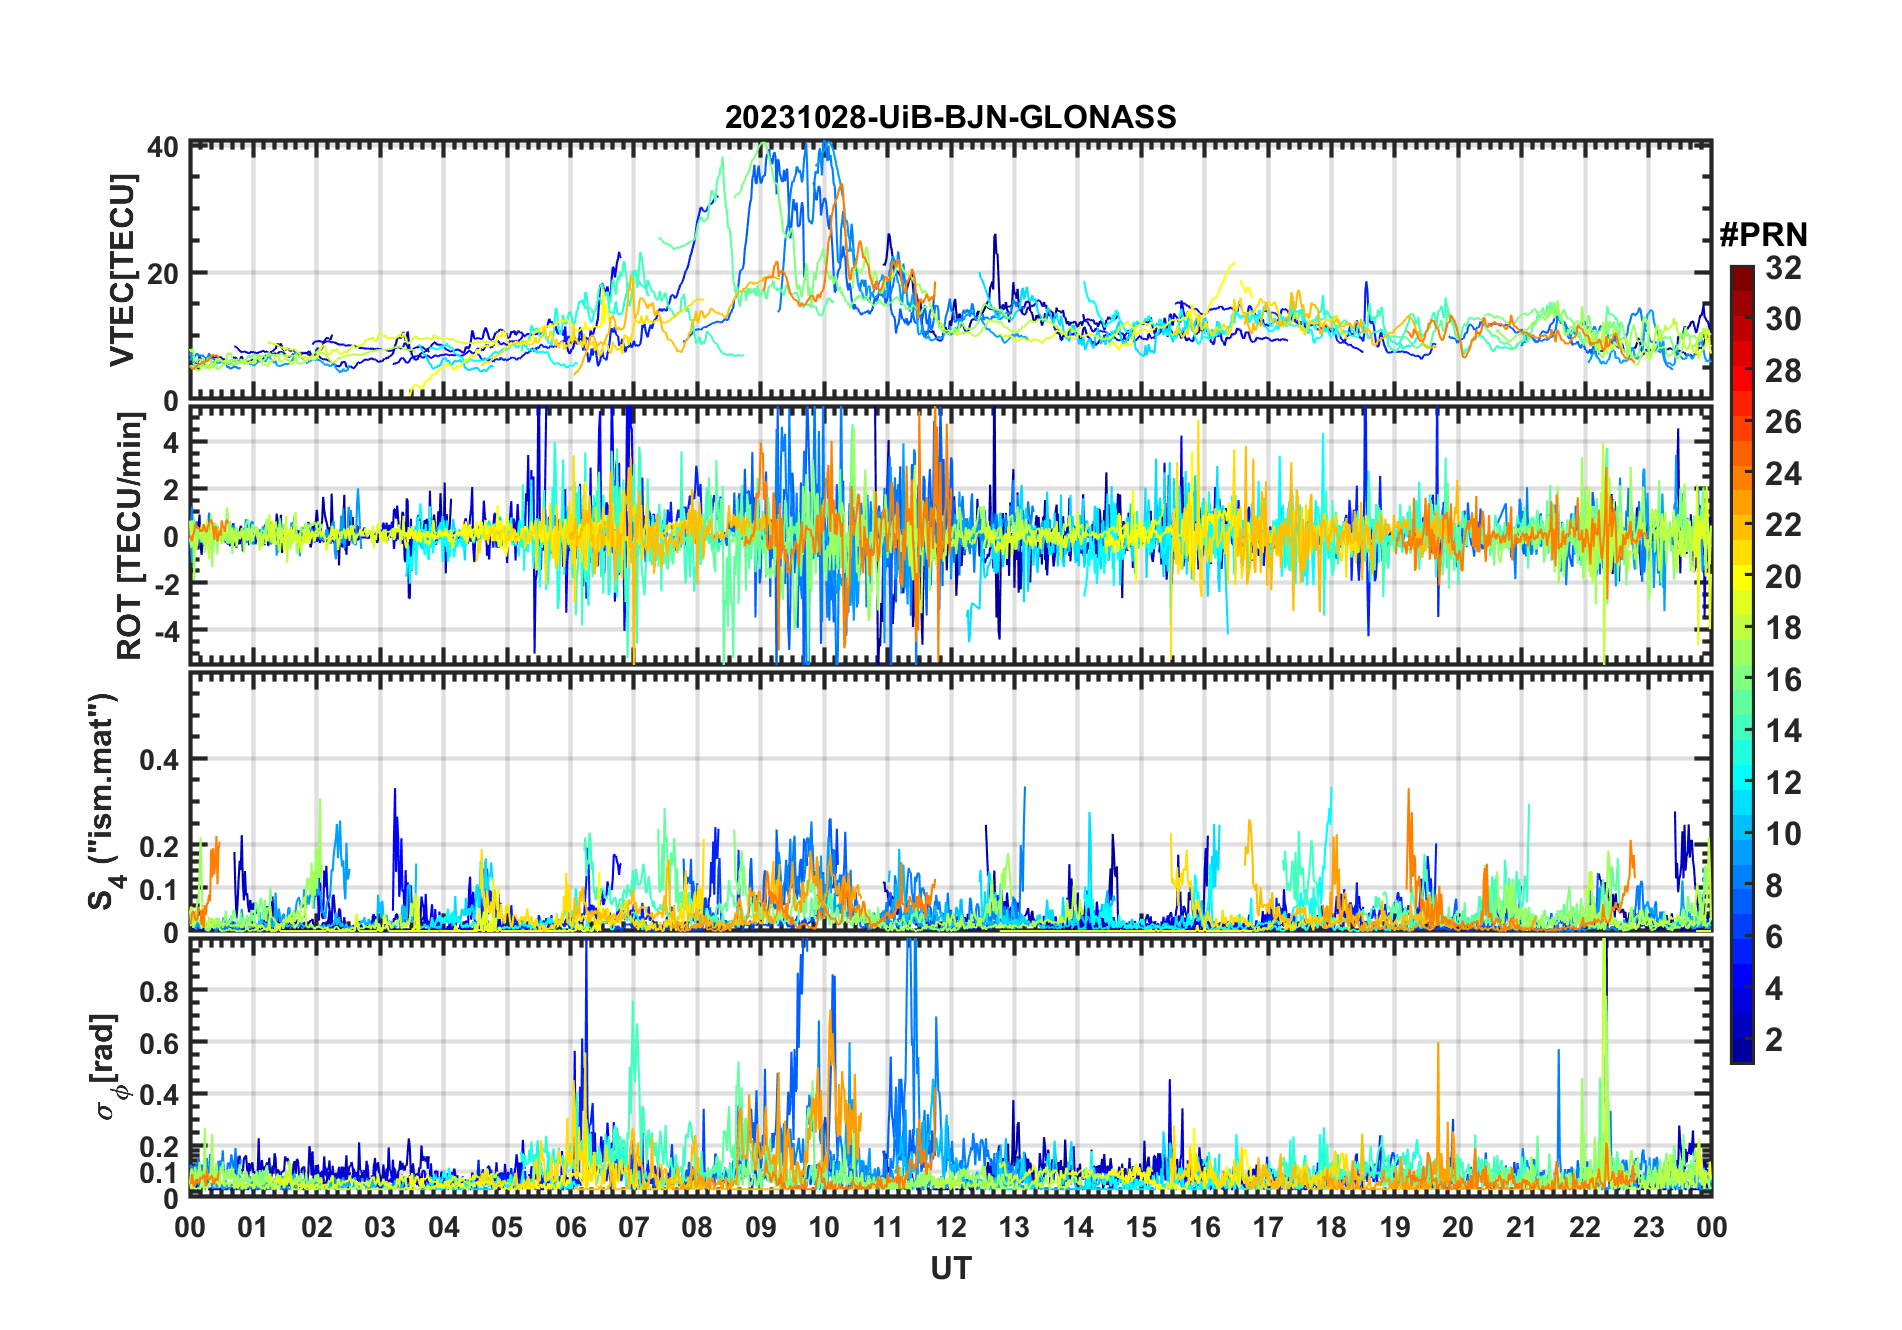Click x-axis hour label 01
The height and width of the screenshot is (1330, 1902).
[x=253, y=1227]
